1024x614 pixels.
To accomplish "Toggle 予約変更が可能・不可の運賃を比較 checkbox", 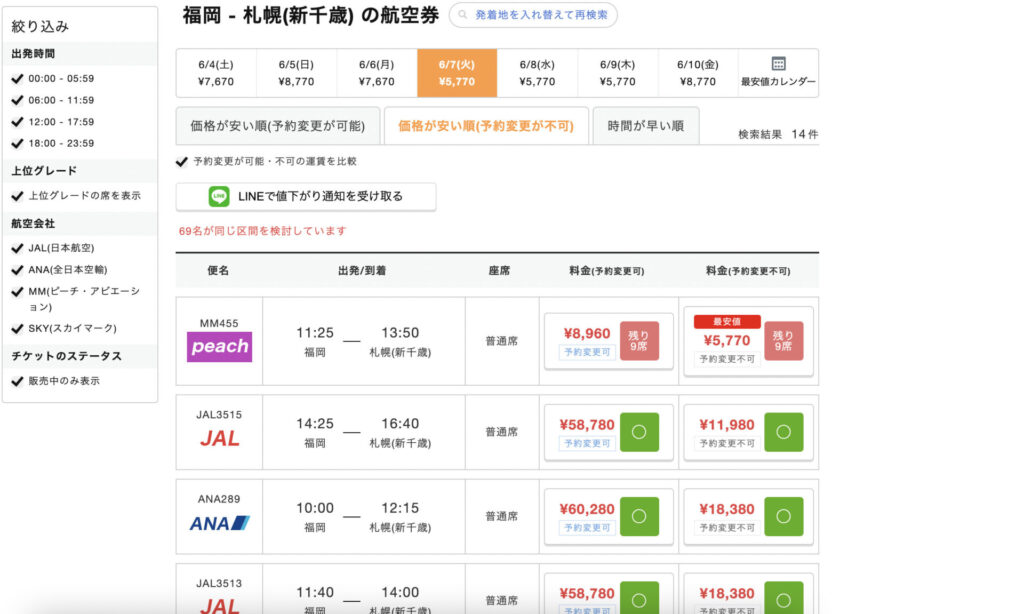I will coord(182,161).
